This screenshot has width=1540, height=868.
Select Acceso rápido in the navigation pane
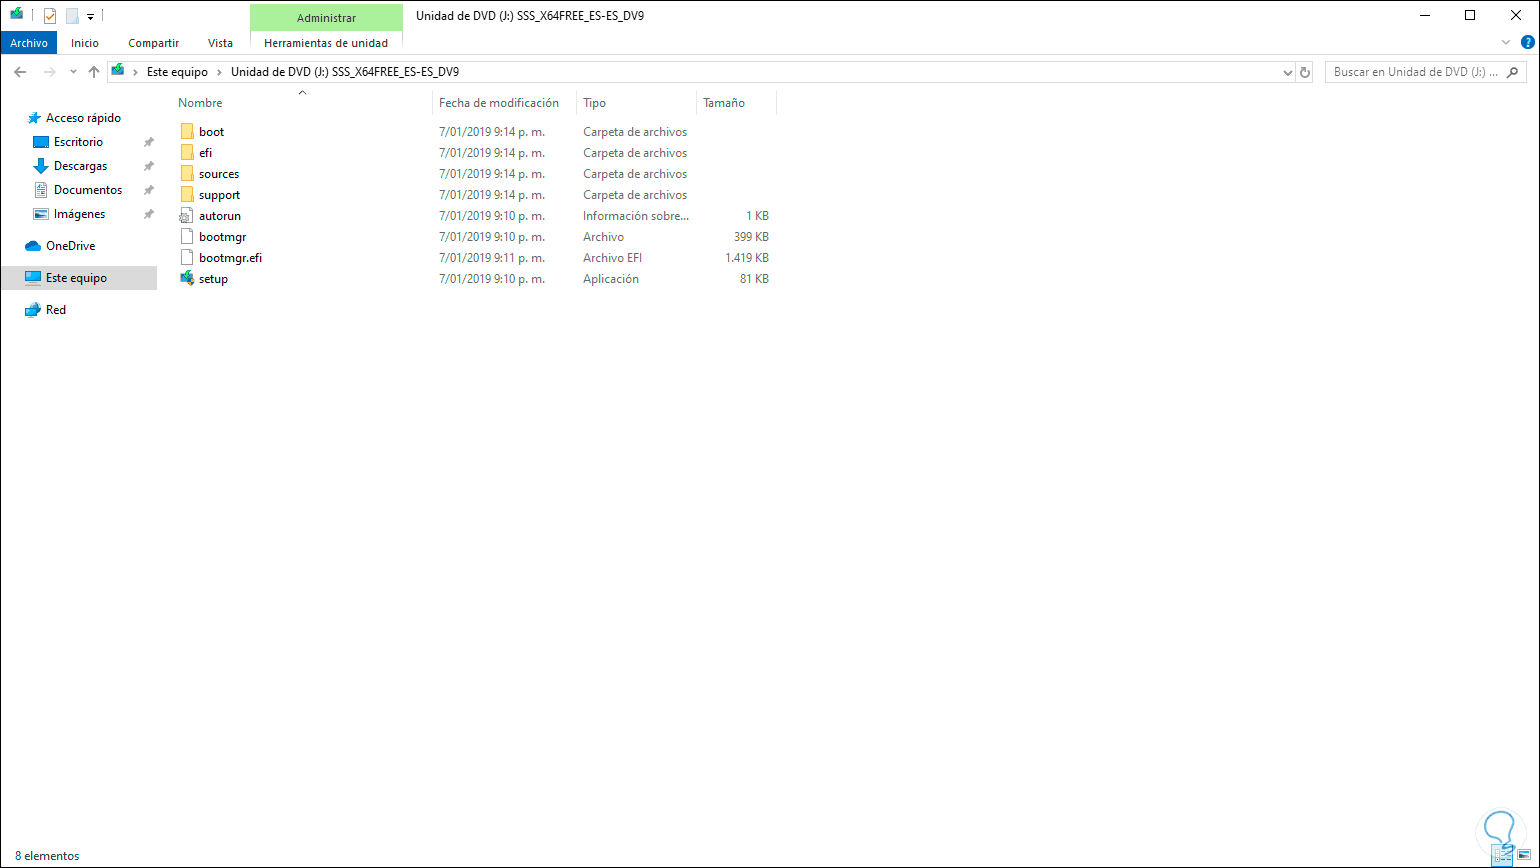pos(83,118)
